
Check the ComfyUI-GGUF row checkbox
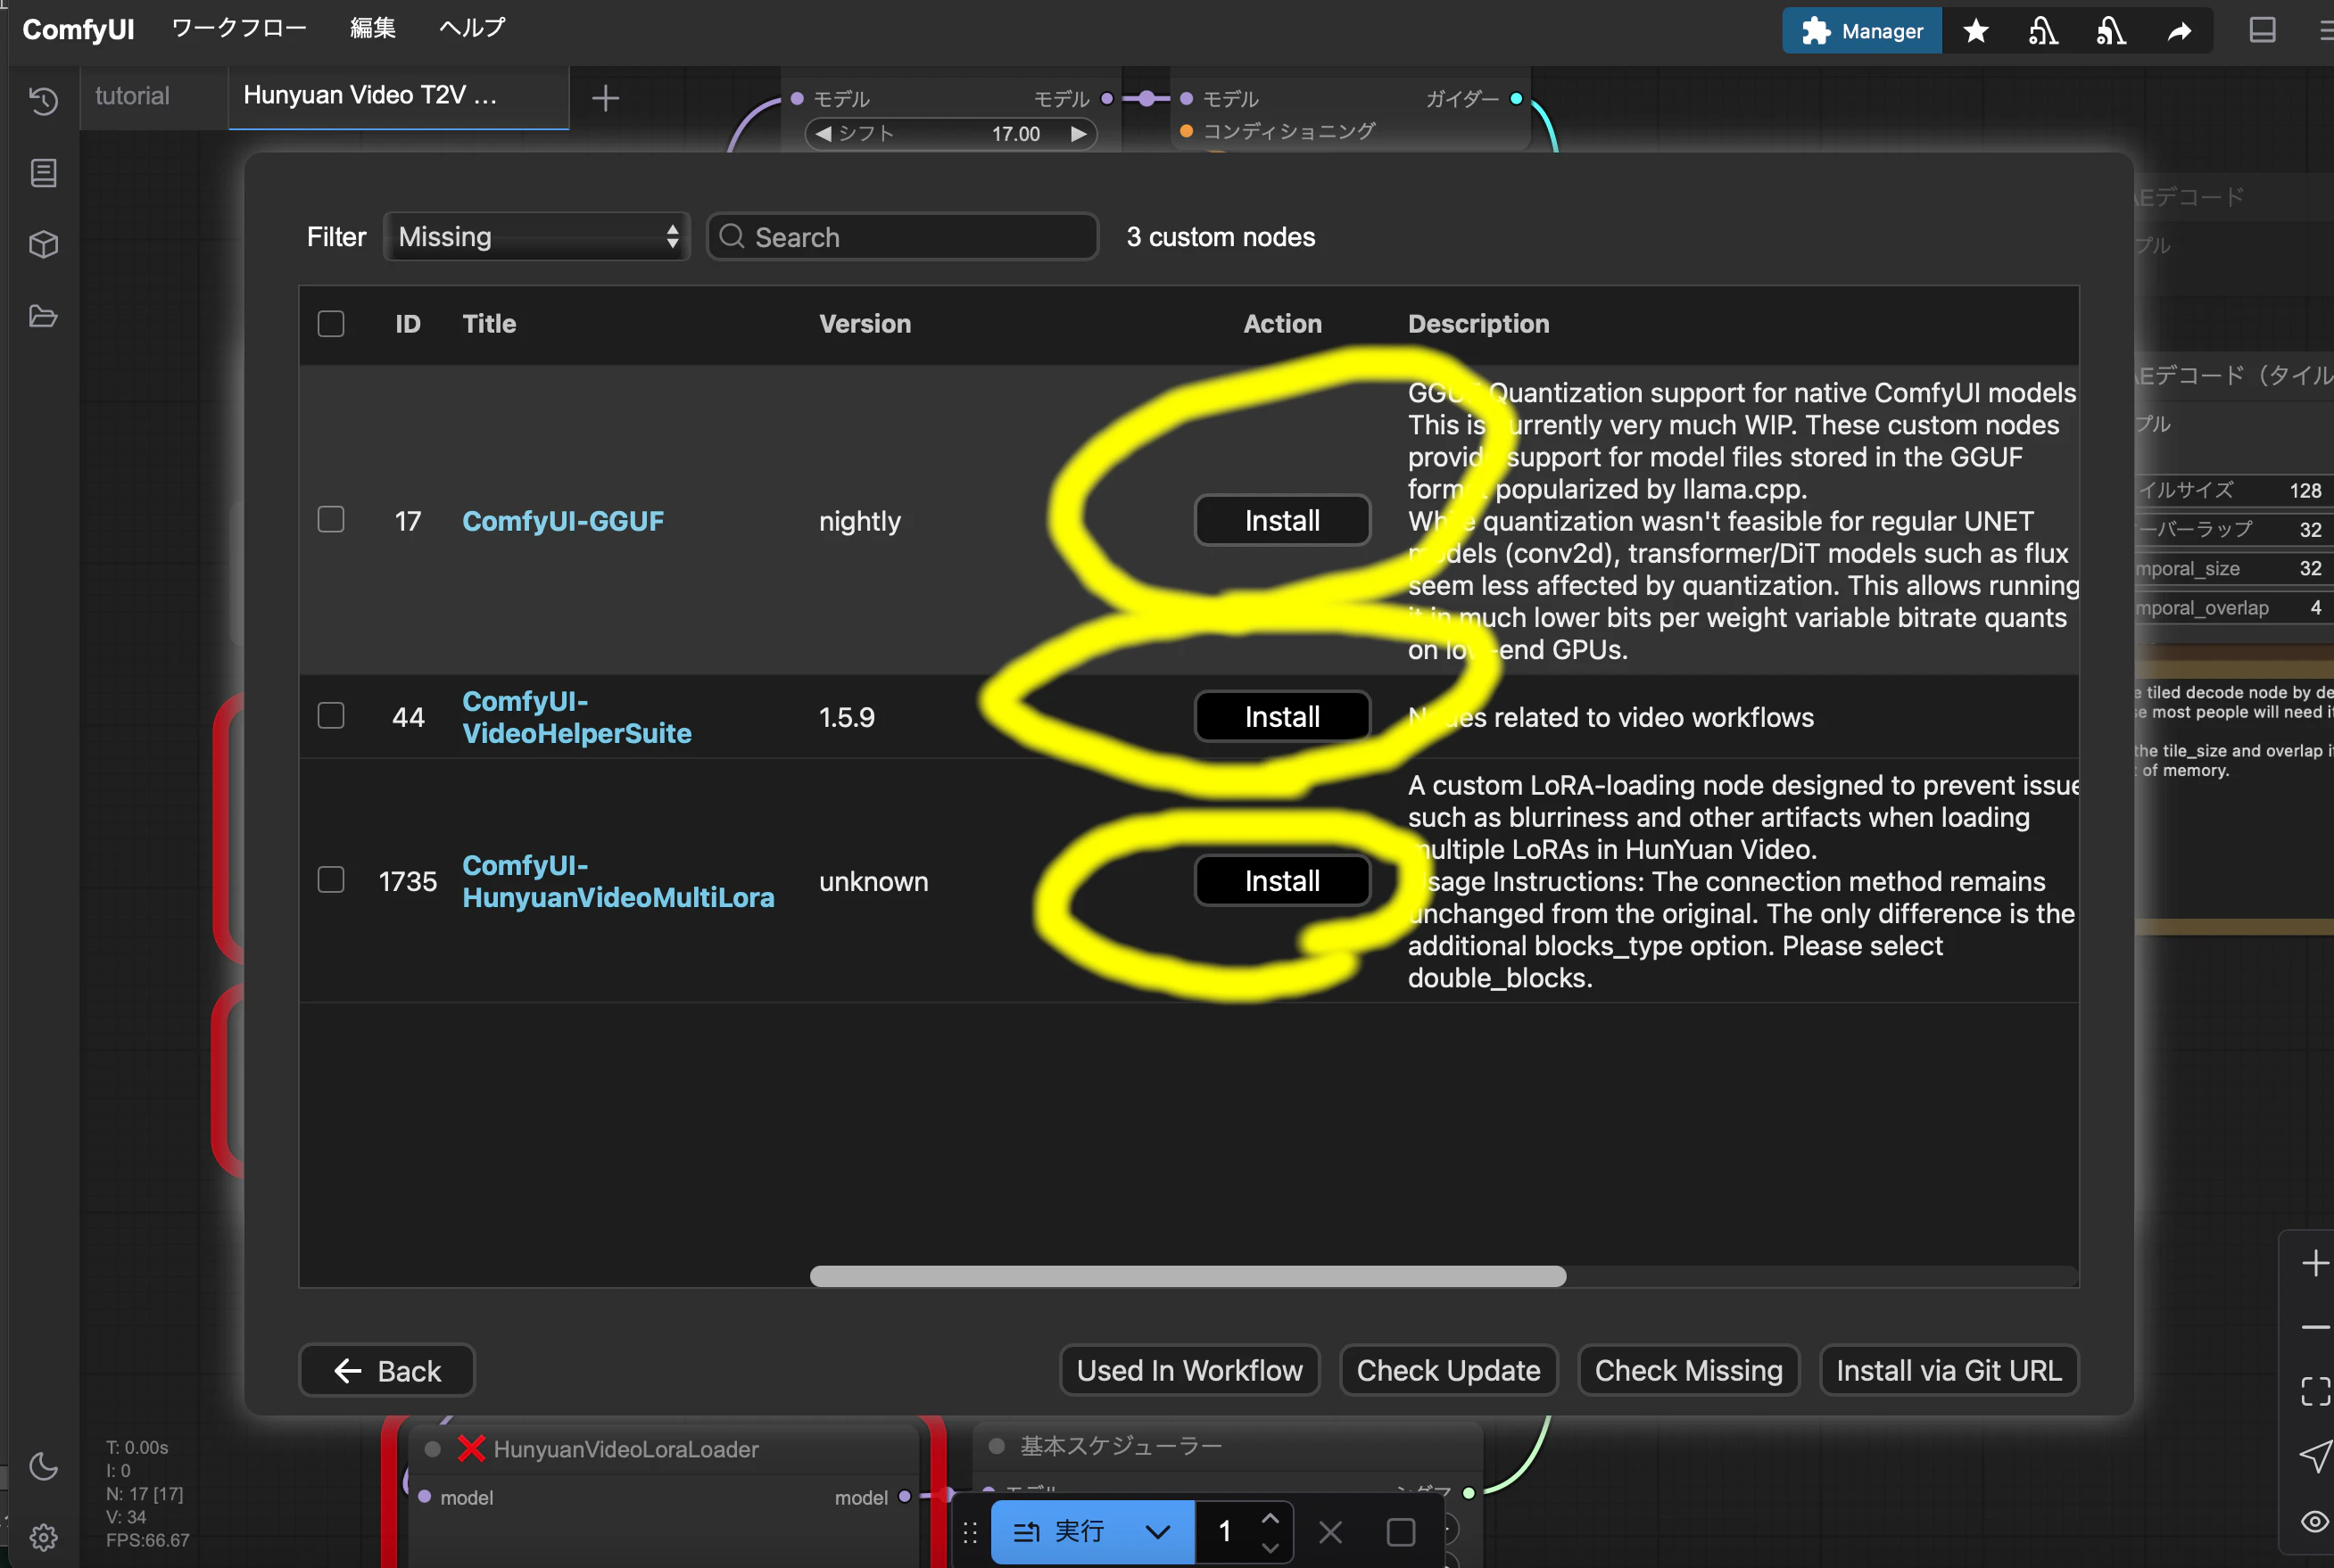tap(331, 520)
